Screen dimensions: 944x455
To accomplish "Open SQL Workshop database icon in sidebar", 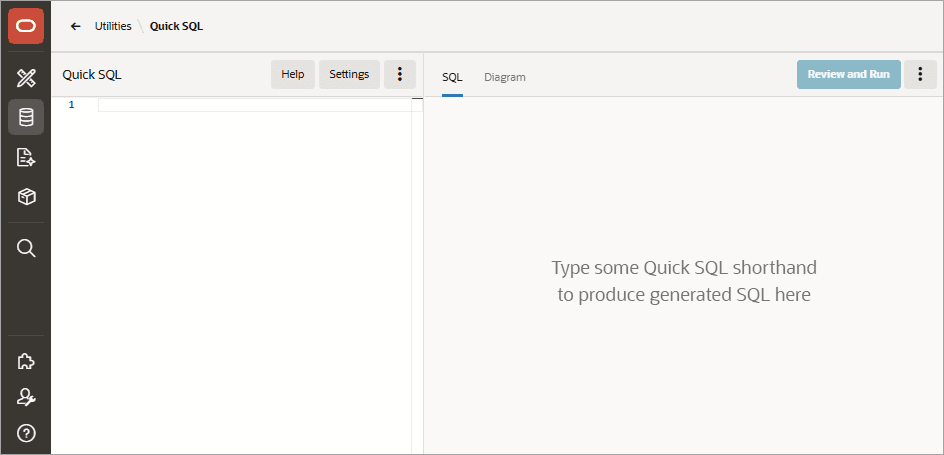I will (26, 117).
